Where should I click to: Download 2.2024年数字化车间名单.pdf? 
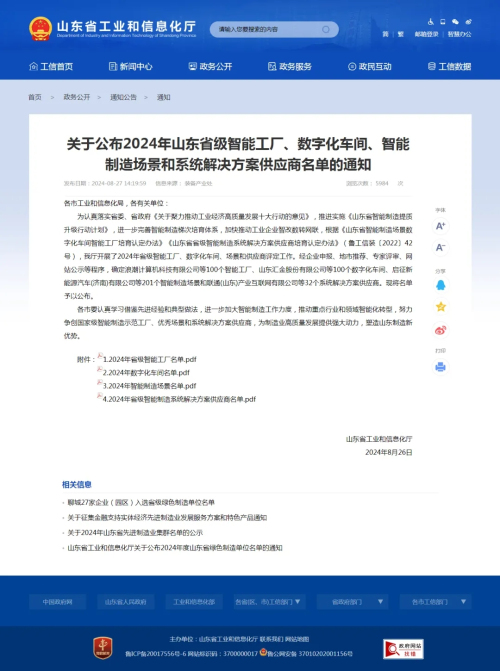(146, 373)
